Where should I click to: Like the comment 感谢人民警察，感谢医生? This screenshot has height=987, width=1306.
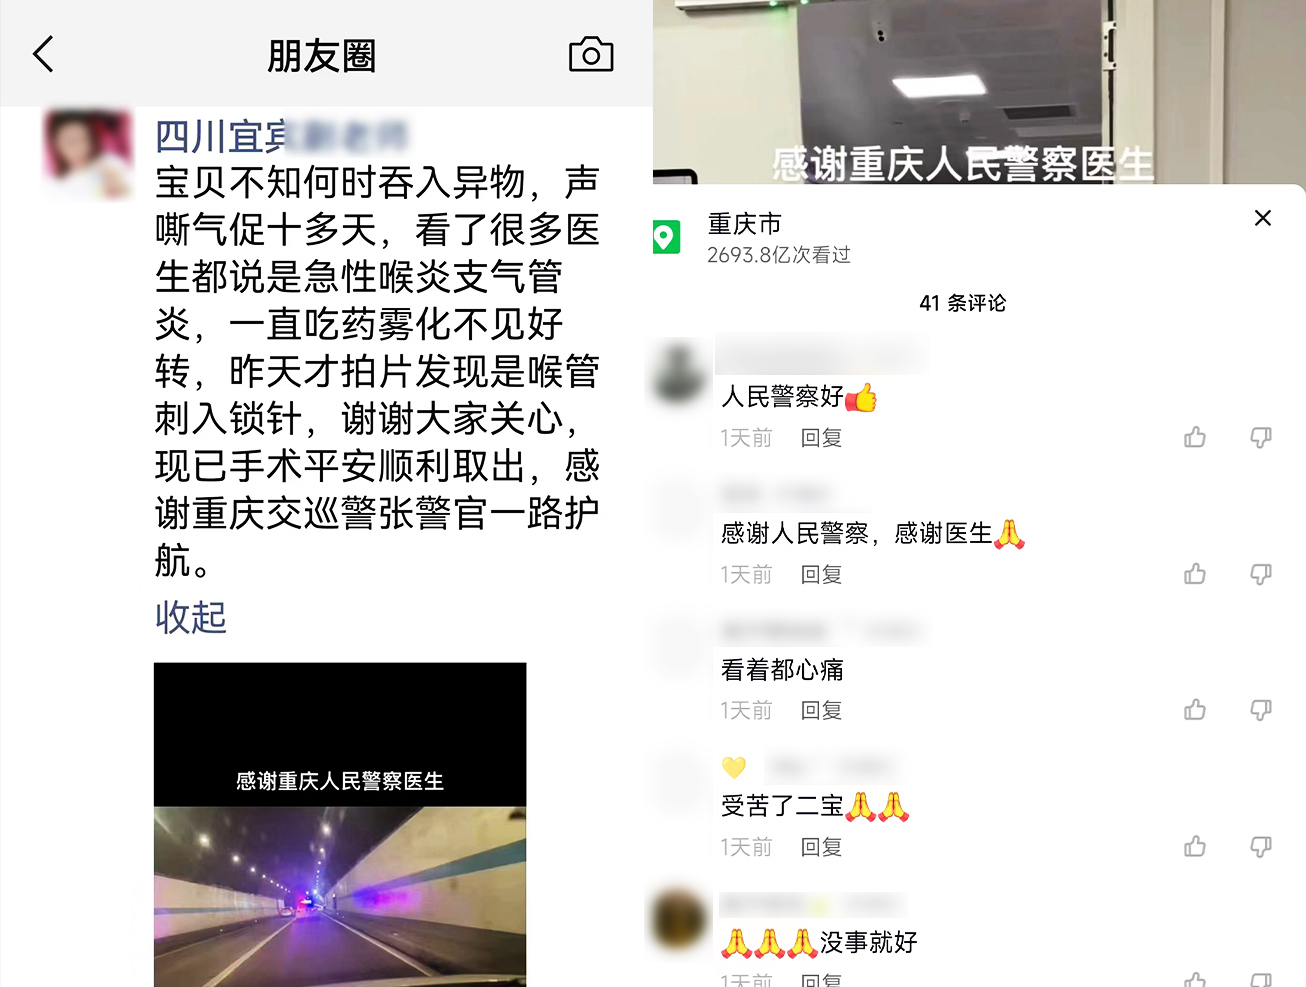click(x=1195, y=574)
